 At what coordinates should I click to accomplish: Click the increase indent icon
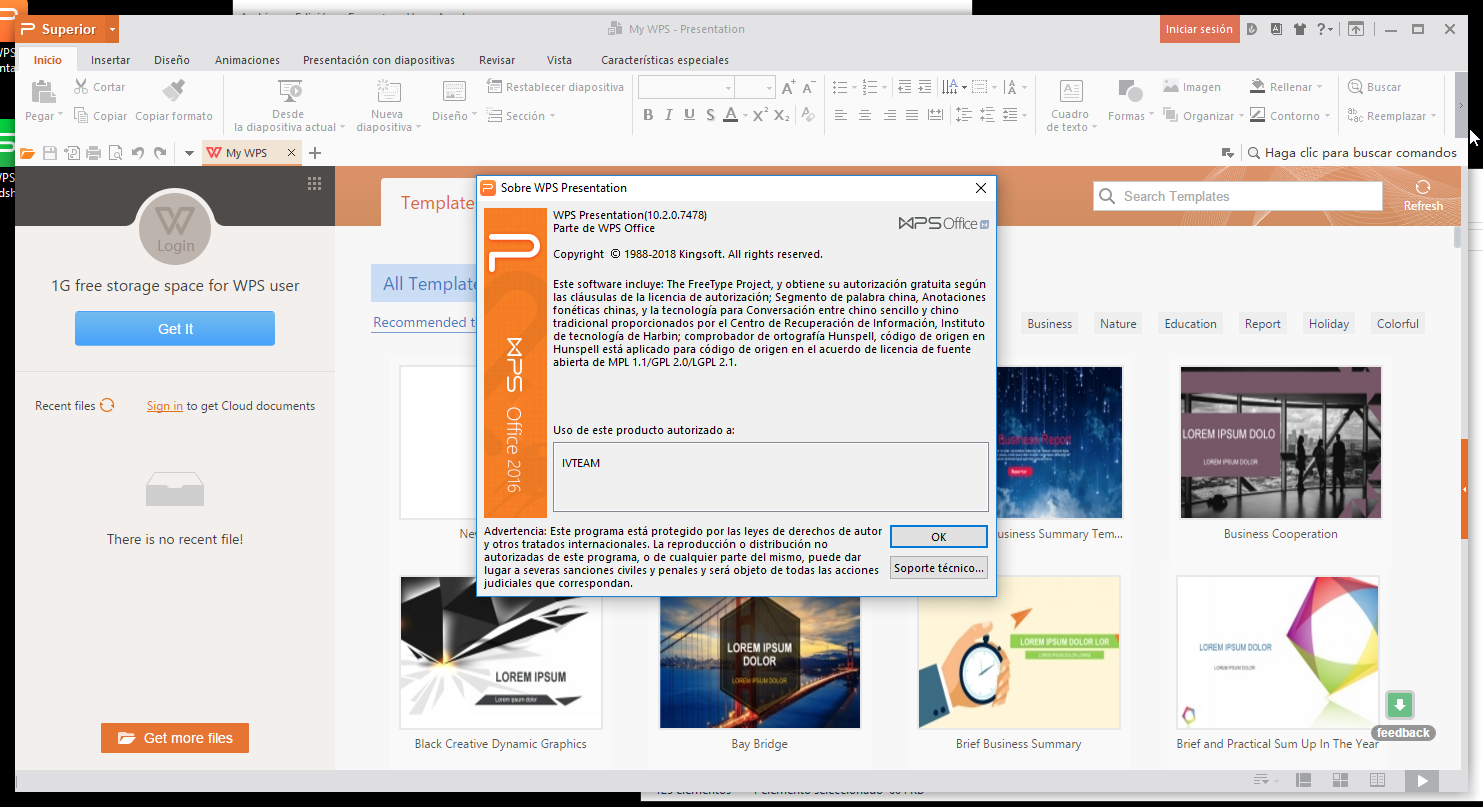(925, 87)
